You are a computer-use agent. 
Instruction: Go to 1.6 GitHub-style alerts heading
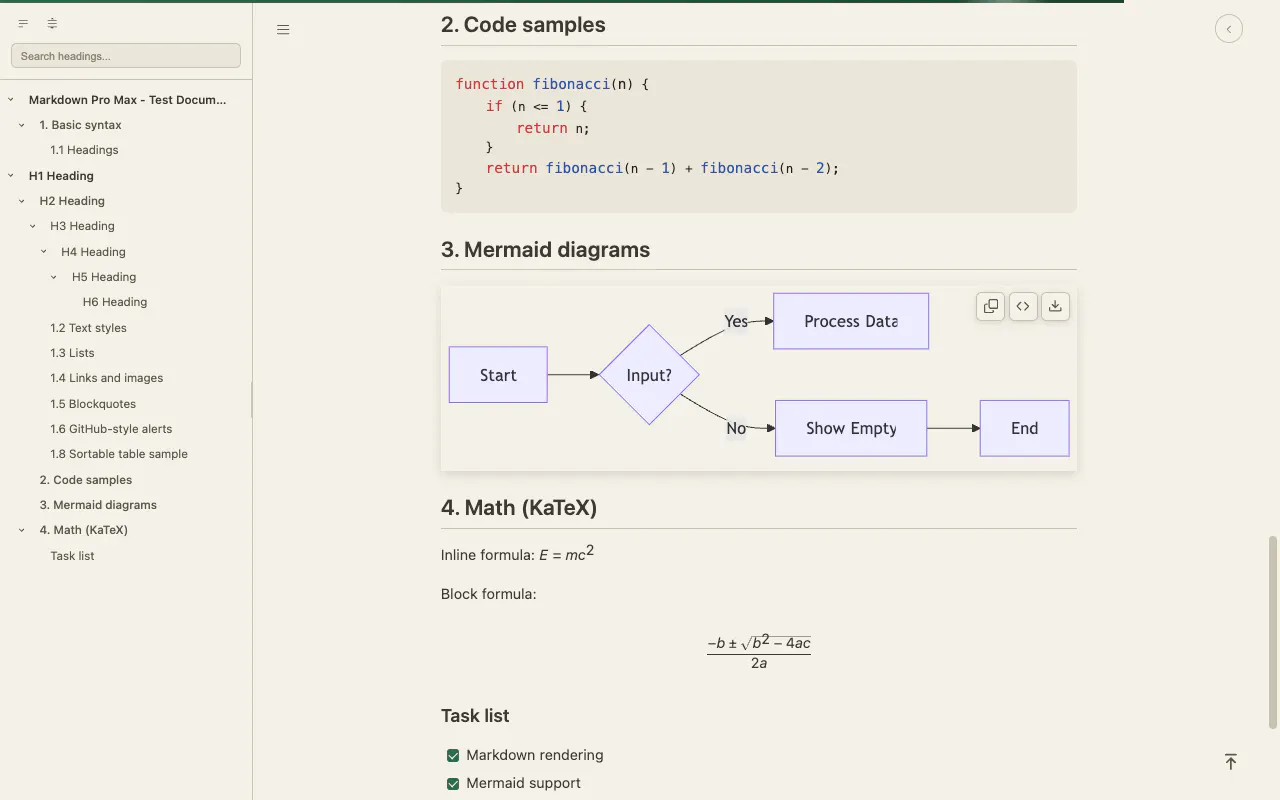pyautogui.click(x=111, y=429)
